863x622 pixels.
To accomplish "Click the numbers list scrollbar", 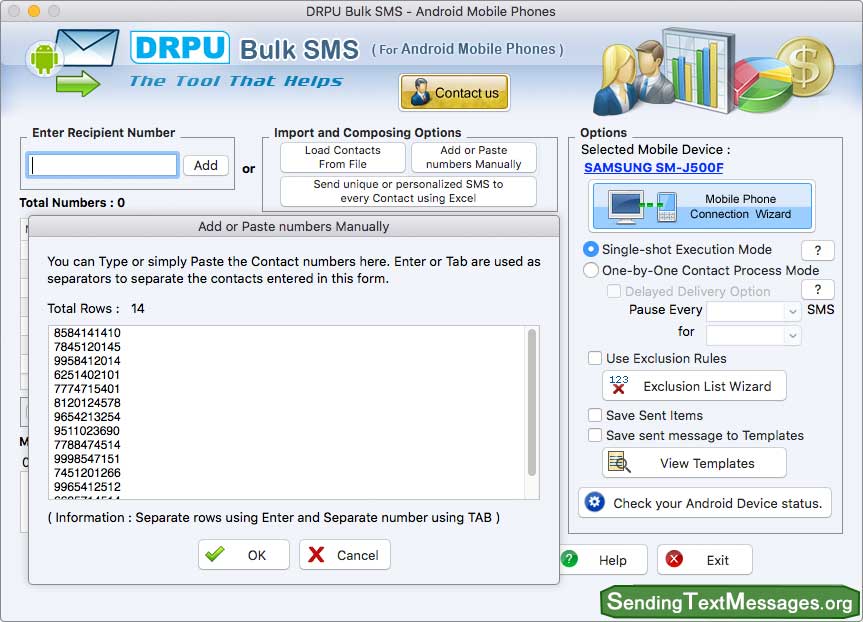I will (532, 402).
